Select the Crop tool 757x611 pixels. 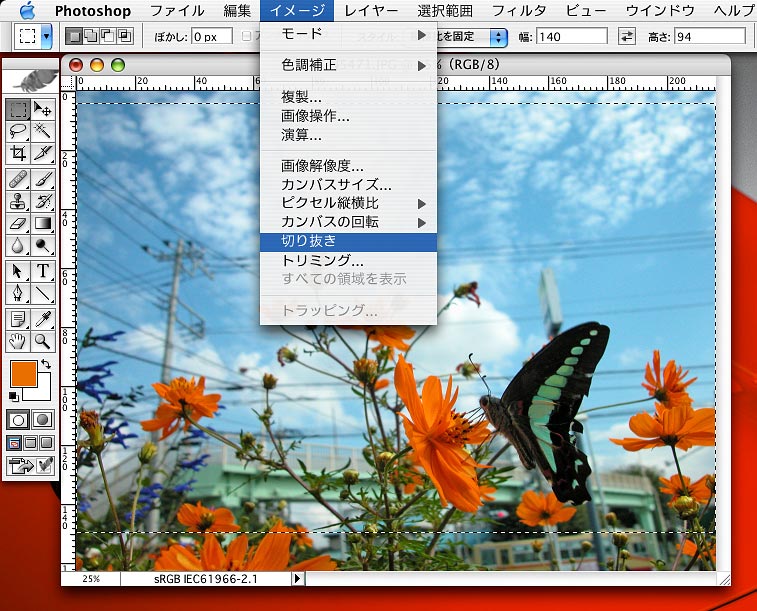[18, 153]
